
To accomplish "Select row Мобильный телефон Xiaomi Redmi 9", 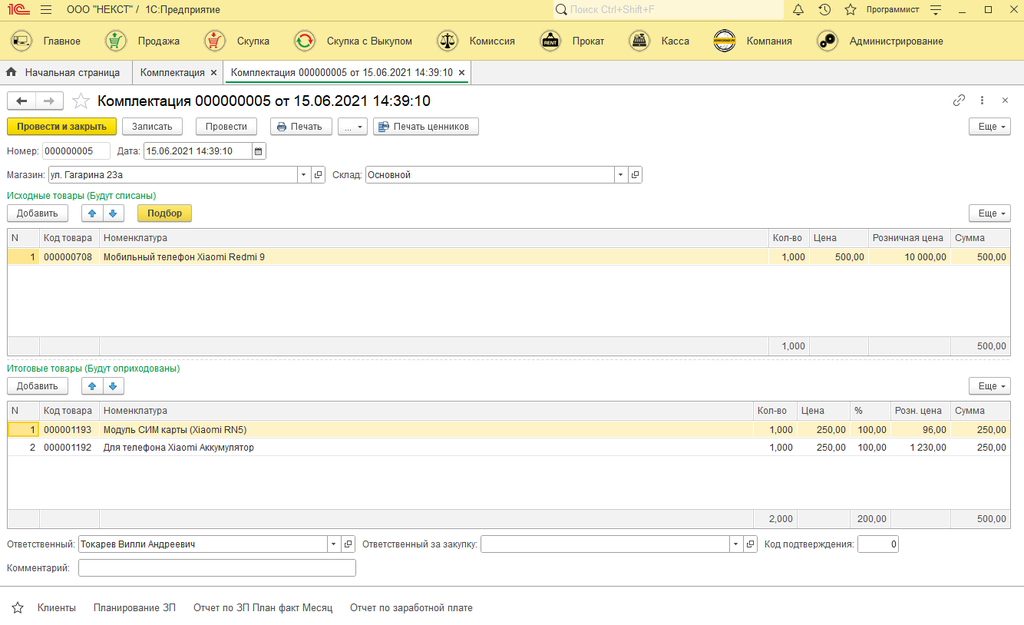I will 508,257.
